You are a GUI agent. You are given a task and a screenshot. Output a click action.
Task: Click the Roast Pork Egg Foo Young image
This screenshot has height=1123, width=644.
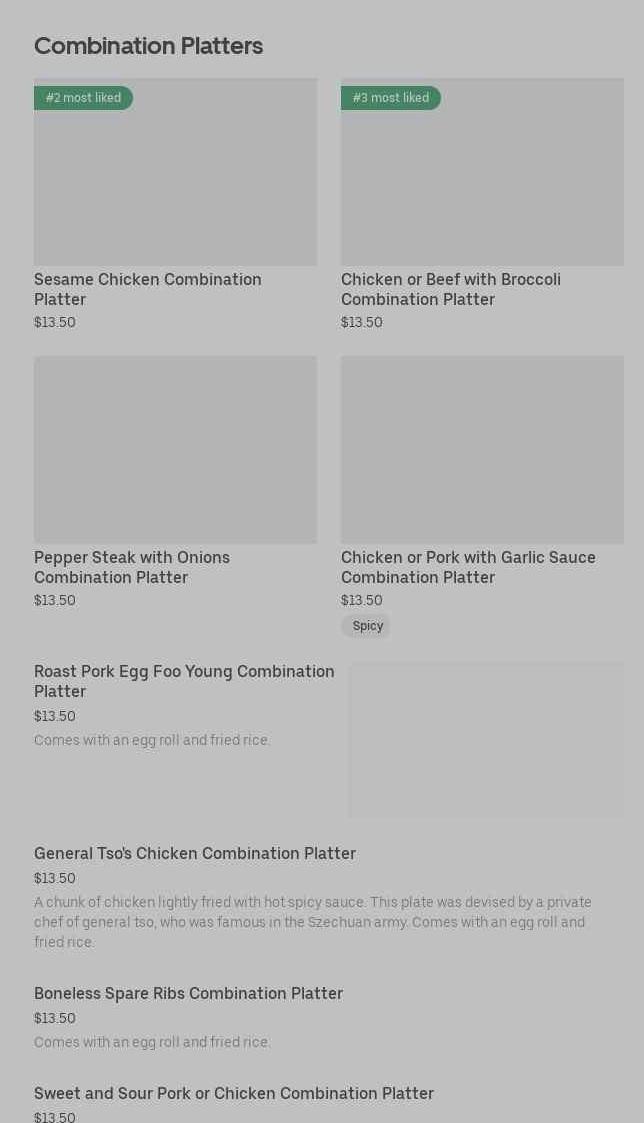click(486, 740)
